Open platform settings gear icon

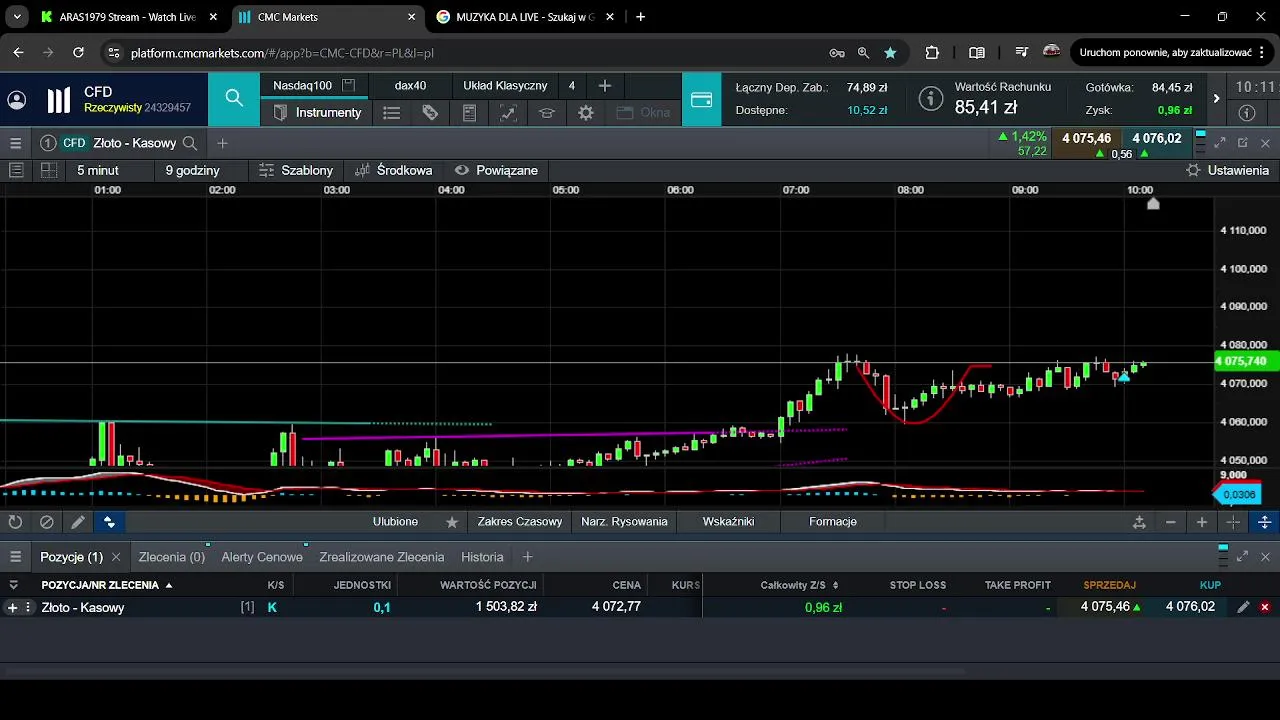click(x=586, y=113)
